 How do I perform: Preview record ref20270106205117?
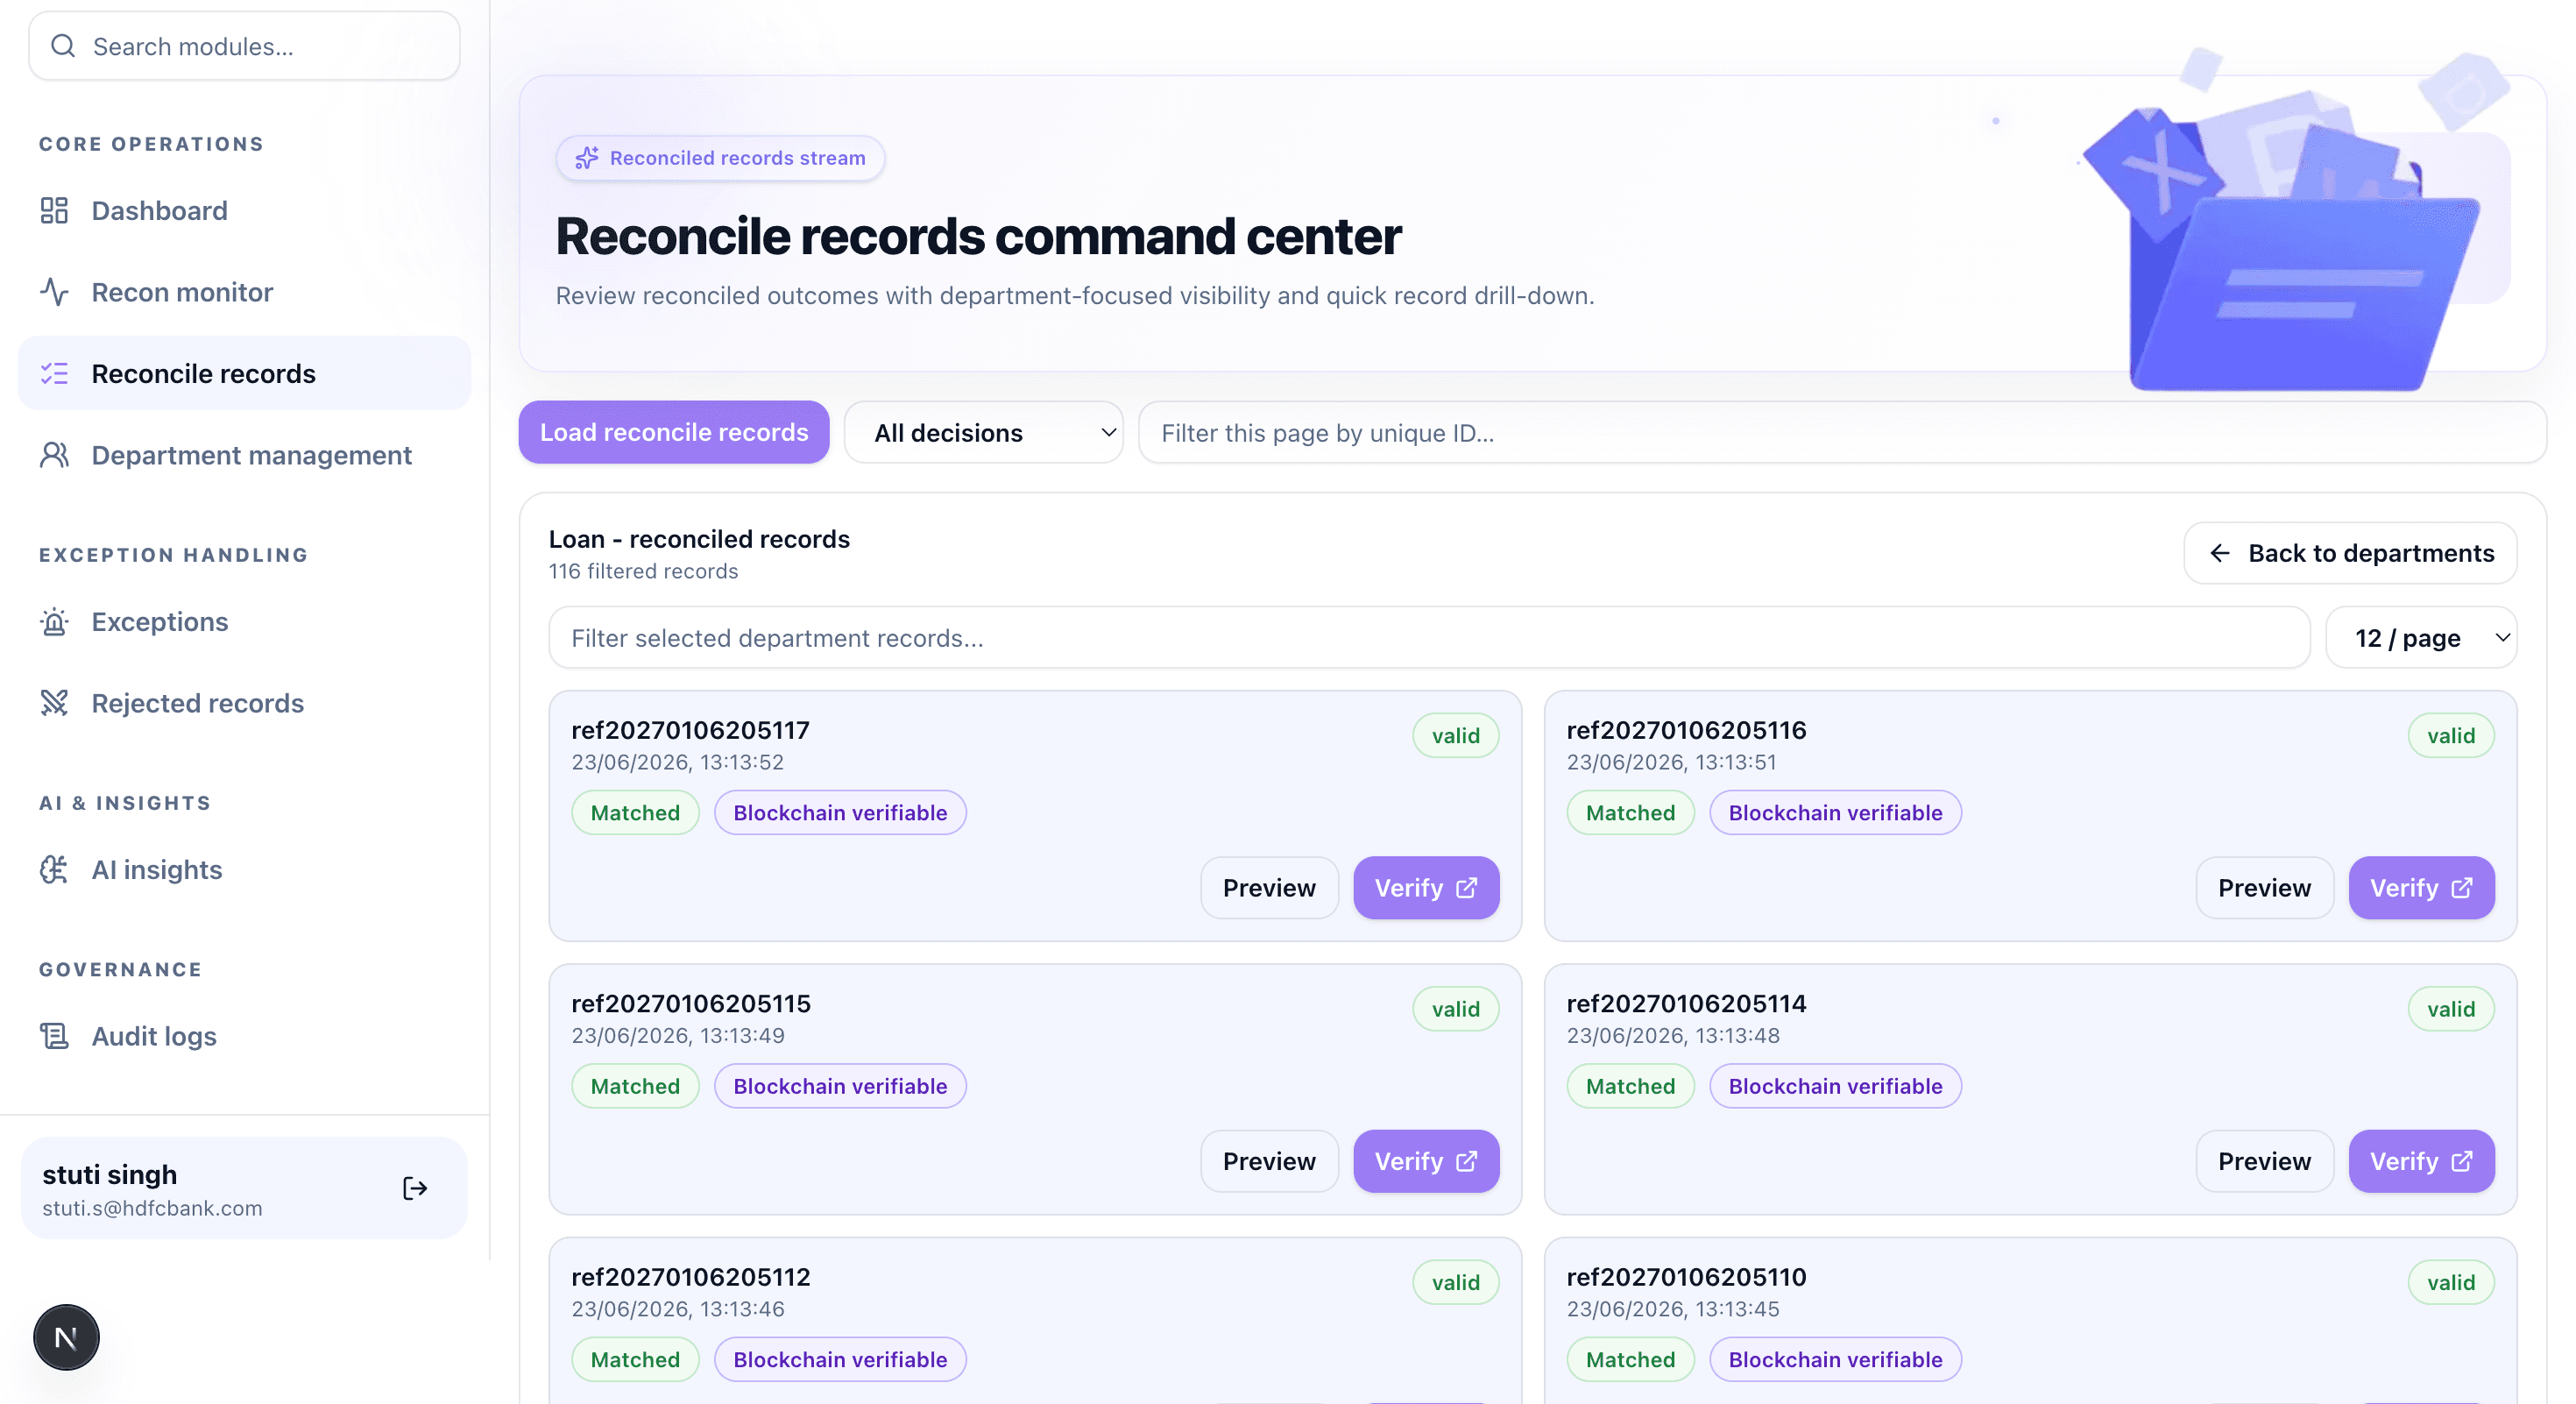coord(1269,888)
